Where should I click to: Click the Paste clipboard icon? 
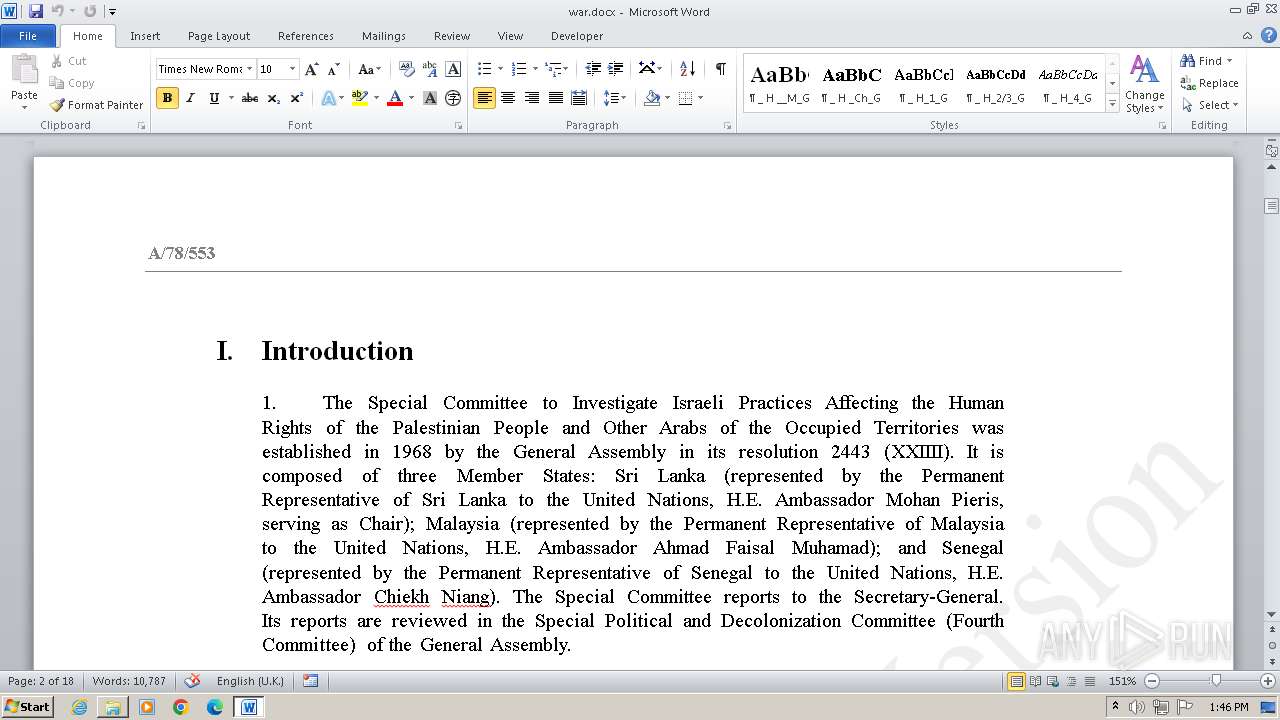[x=24, y=71]
